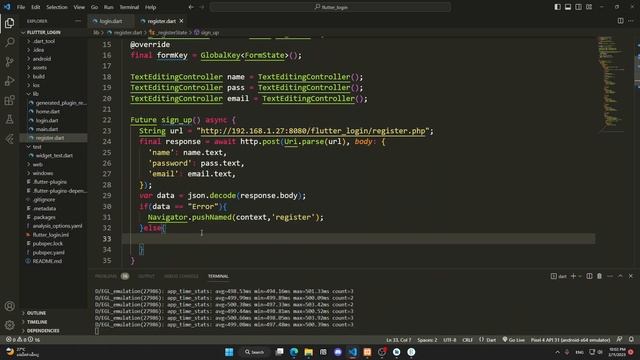
Task: Split the terminal panel
Action: pyautogui.click(x=589, y=276)
